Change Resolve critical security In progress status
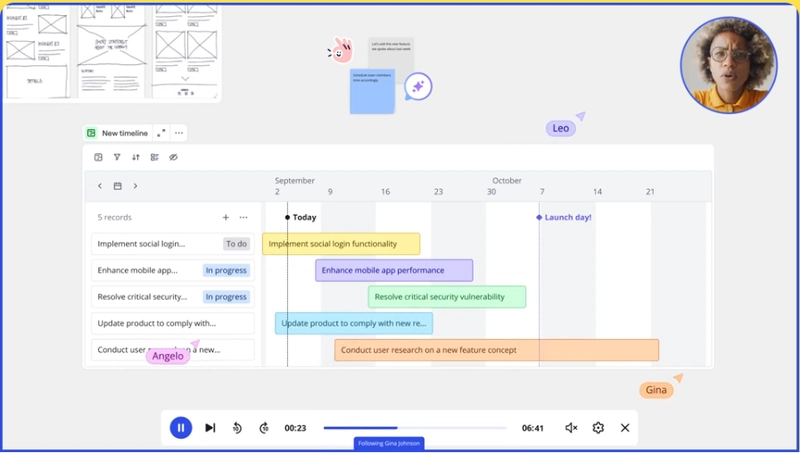 (x=226, y=297)
